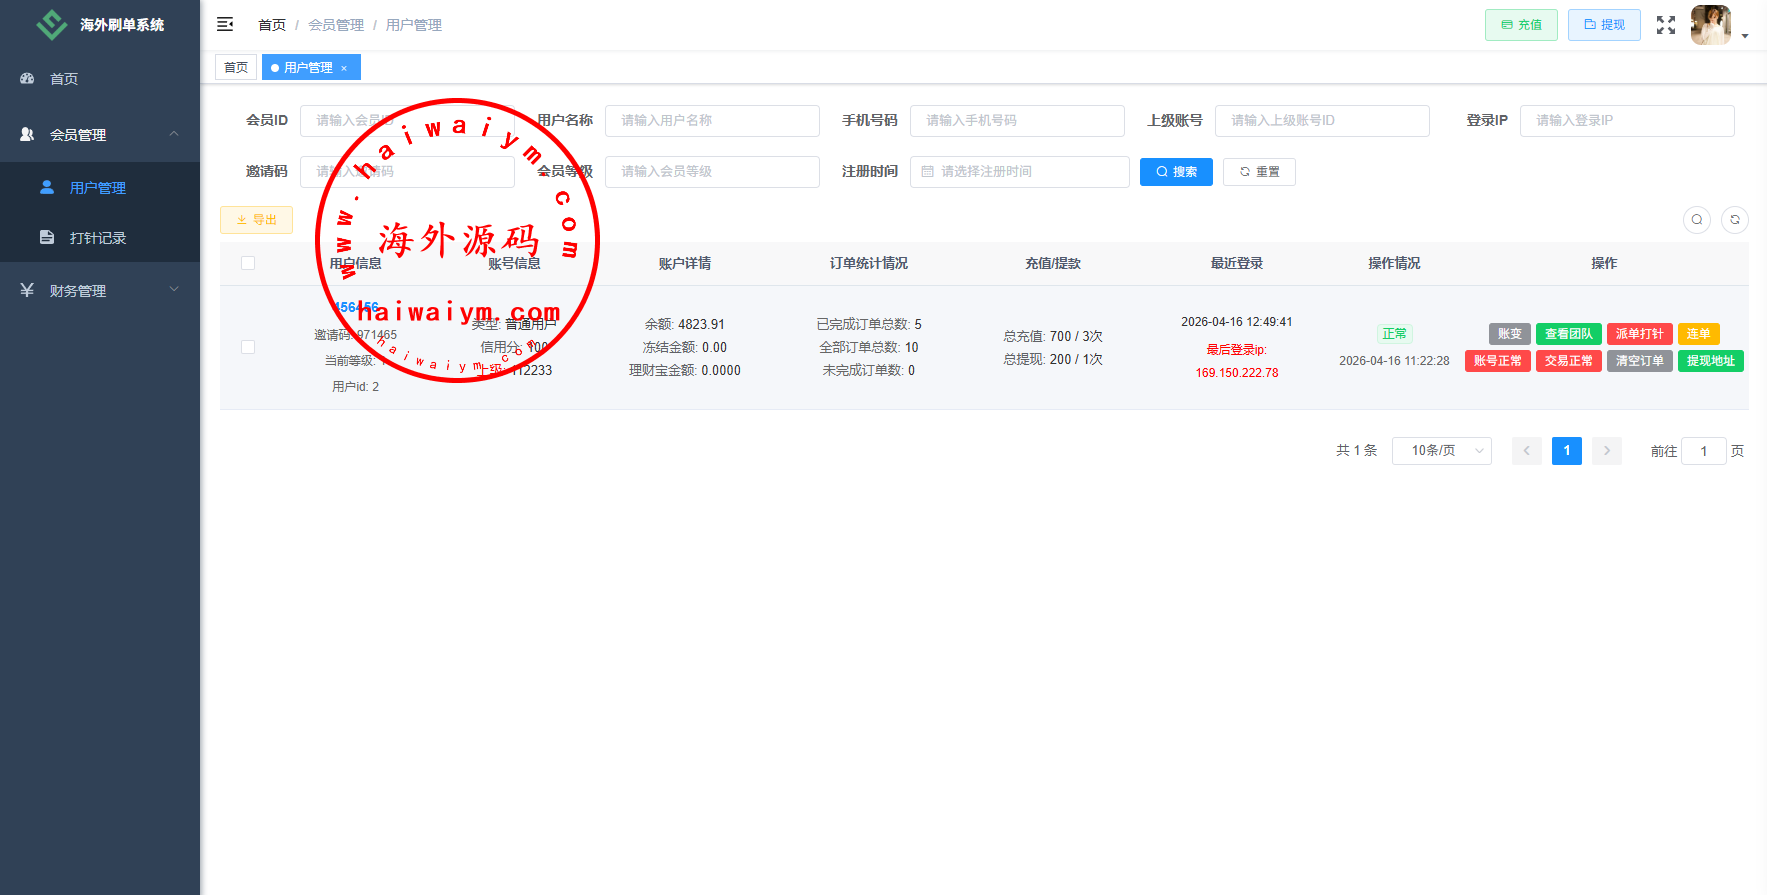
Task: Collapse the 会员管理 sidebar menu
Action: pos(100,135)
